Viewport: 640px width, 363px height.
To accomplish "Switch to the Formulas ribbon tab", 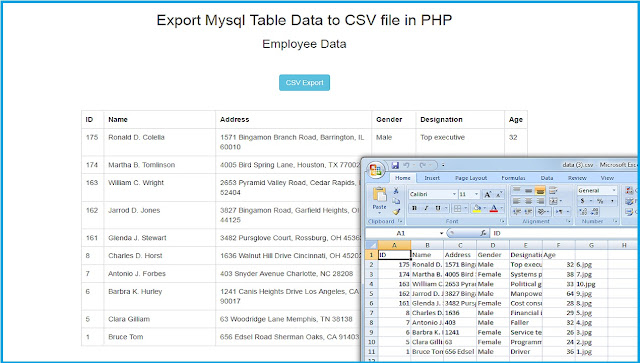I will click(513, 178).
